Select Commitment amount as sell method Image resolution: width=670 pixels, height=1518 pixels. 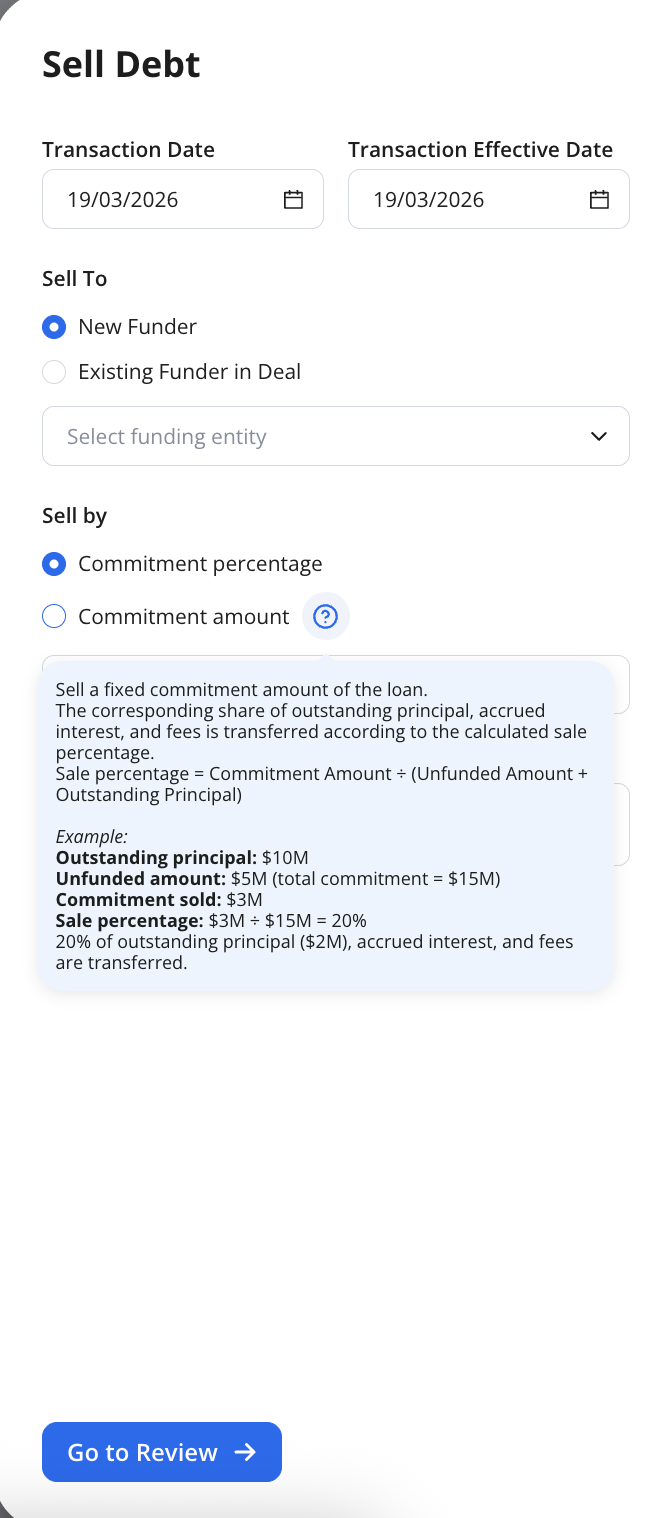(54, 616)
